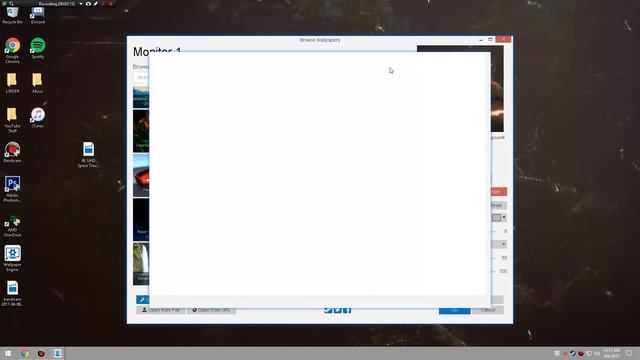Click the blue wrench tab button
Image resolution: width=640 pixels, height=360 pixels.
click(x=142, y=300)
